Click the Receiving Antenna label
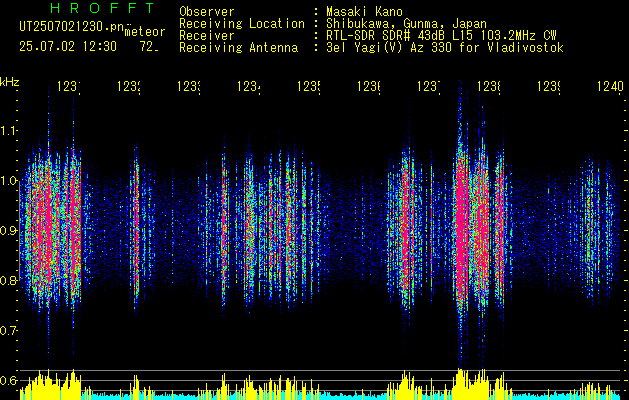The image size is (629, 400). [x=238, y=48]
